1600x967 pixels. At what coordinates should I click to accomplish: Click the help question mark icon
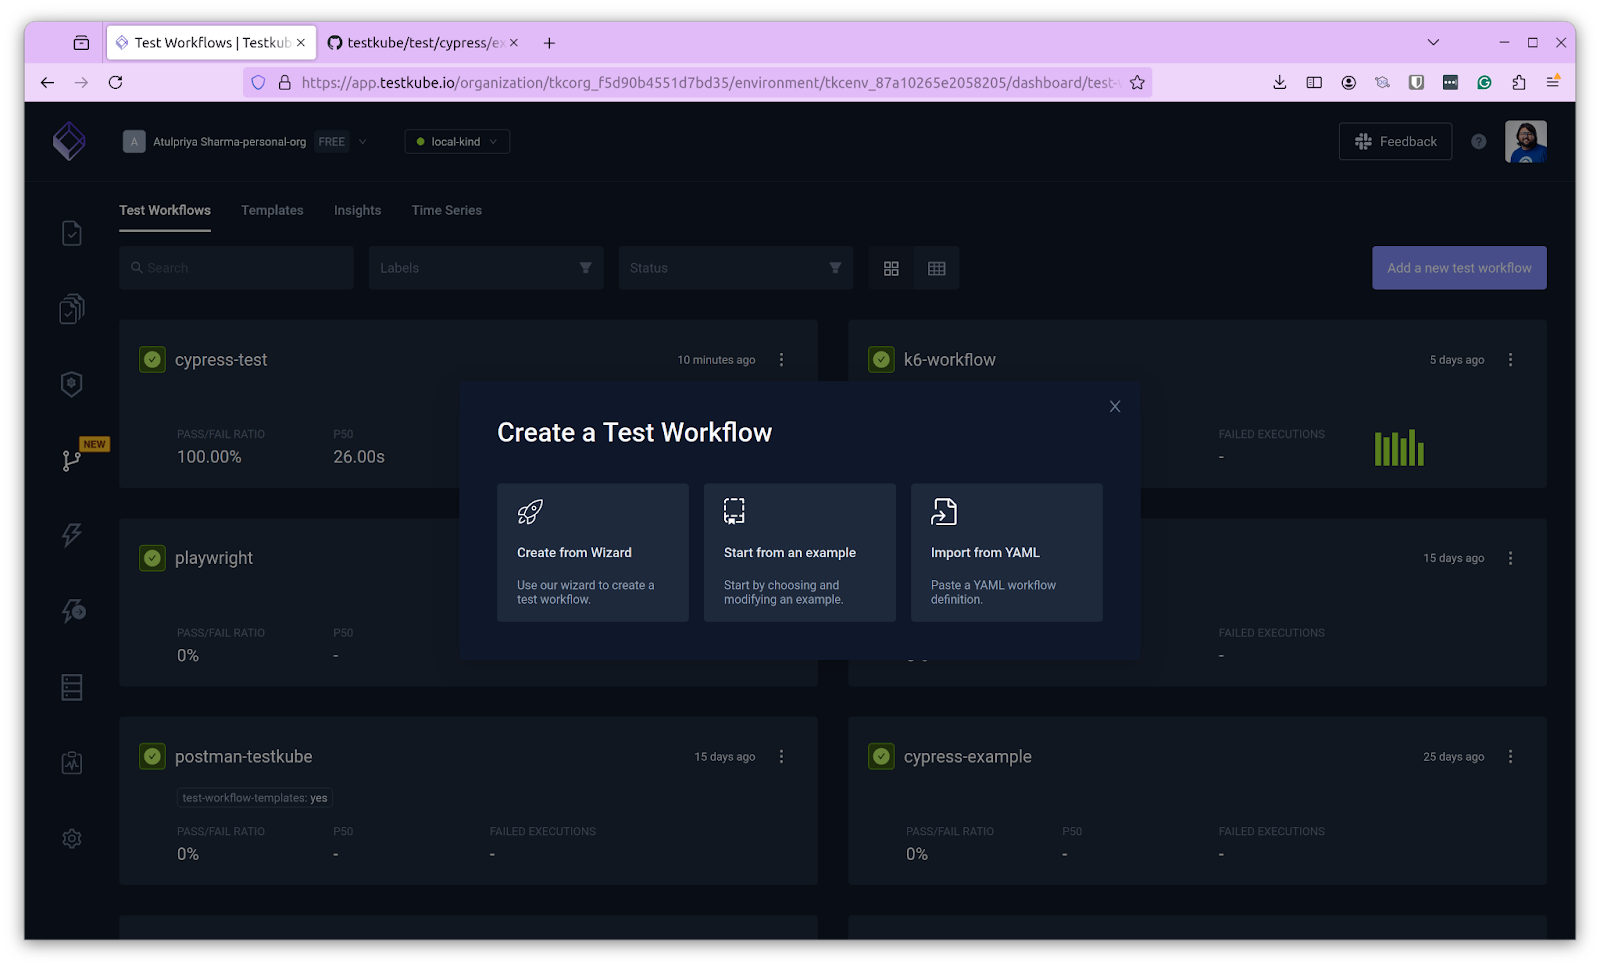[x=1479, y=142]
